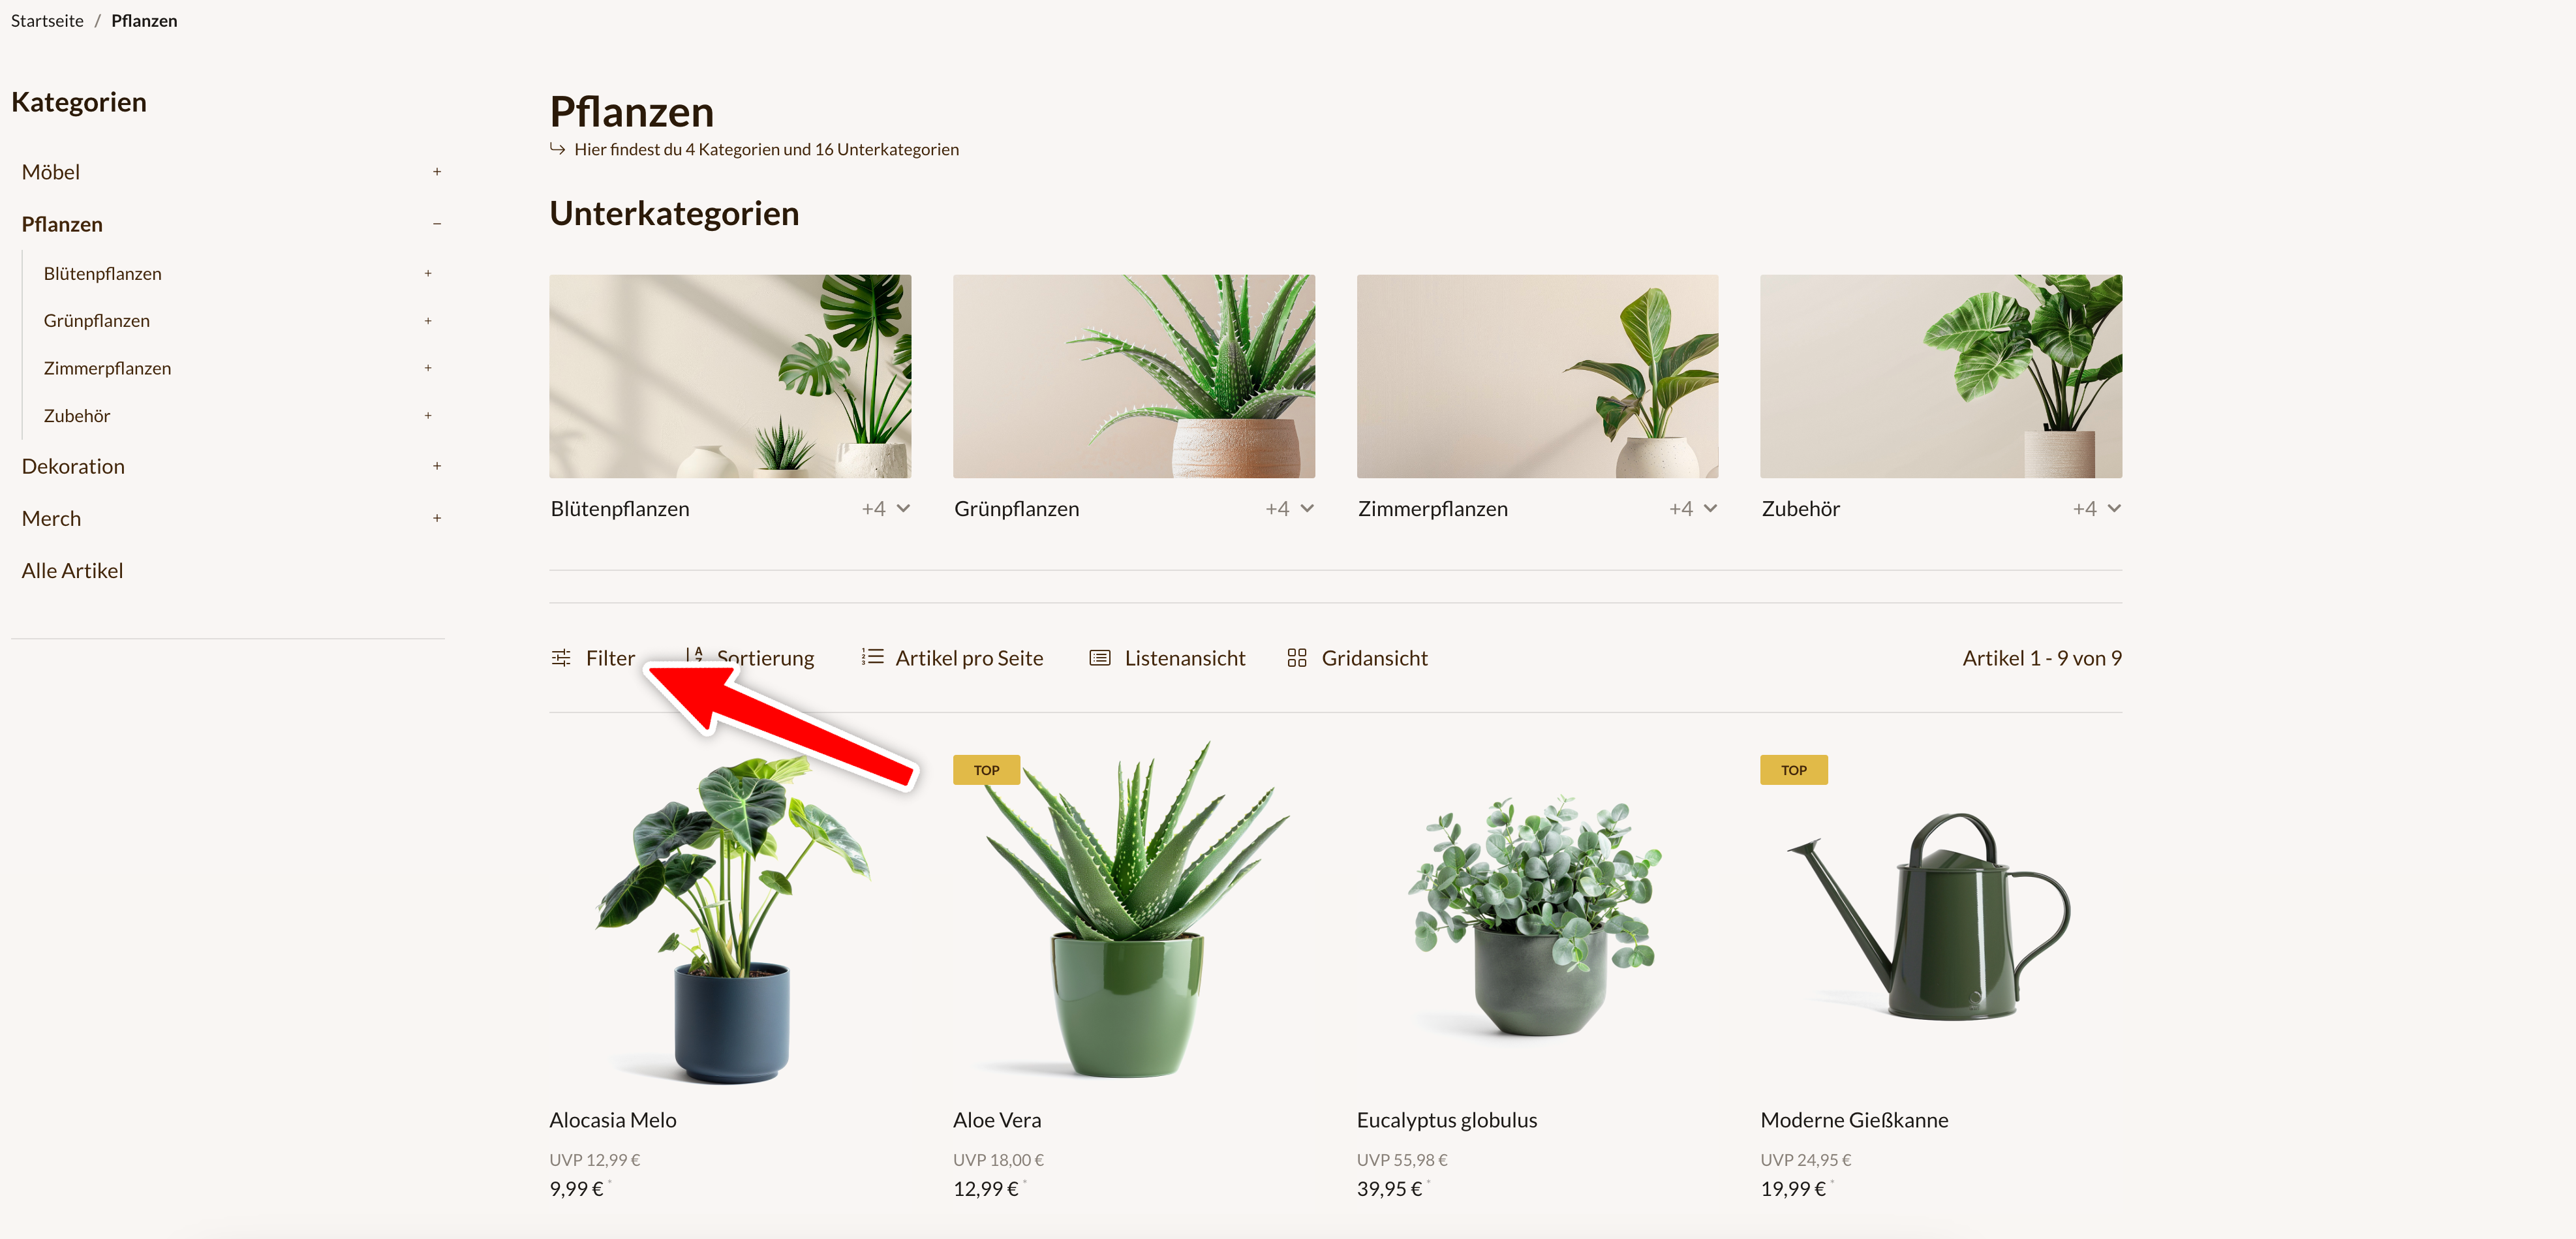
Task: Open the +4 dropdown under Grünpflanzen
Action: (1289, 509)
